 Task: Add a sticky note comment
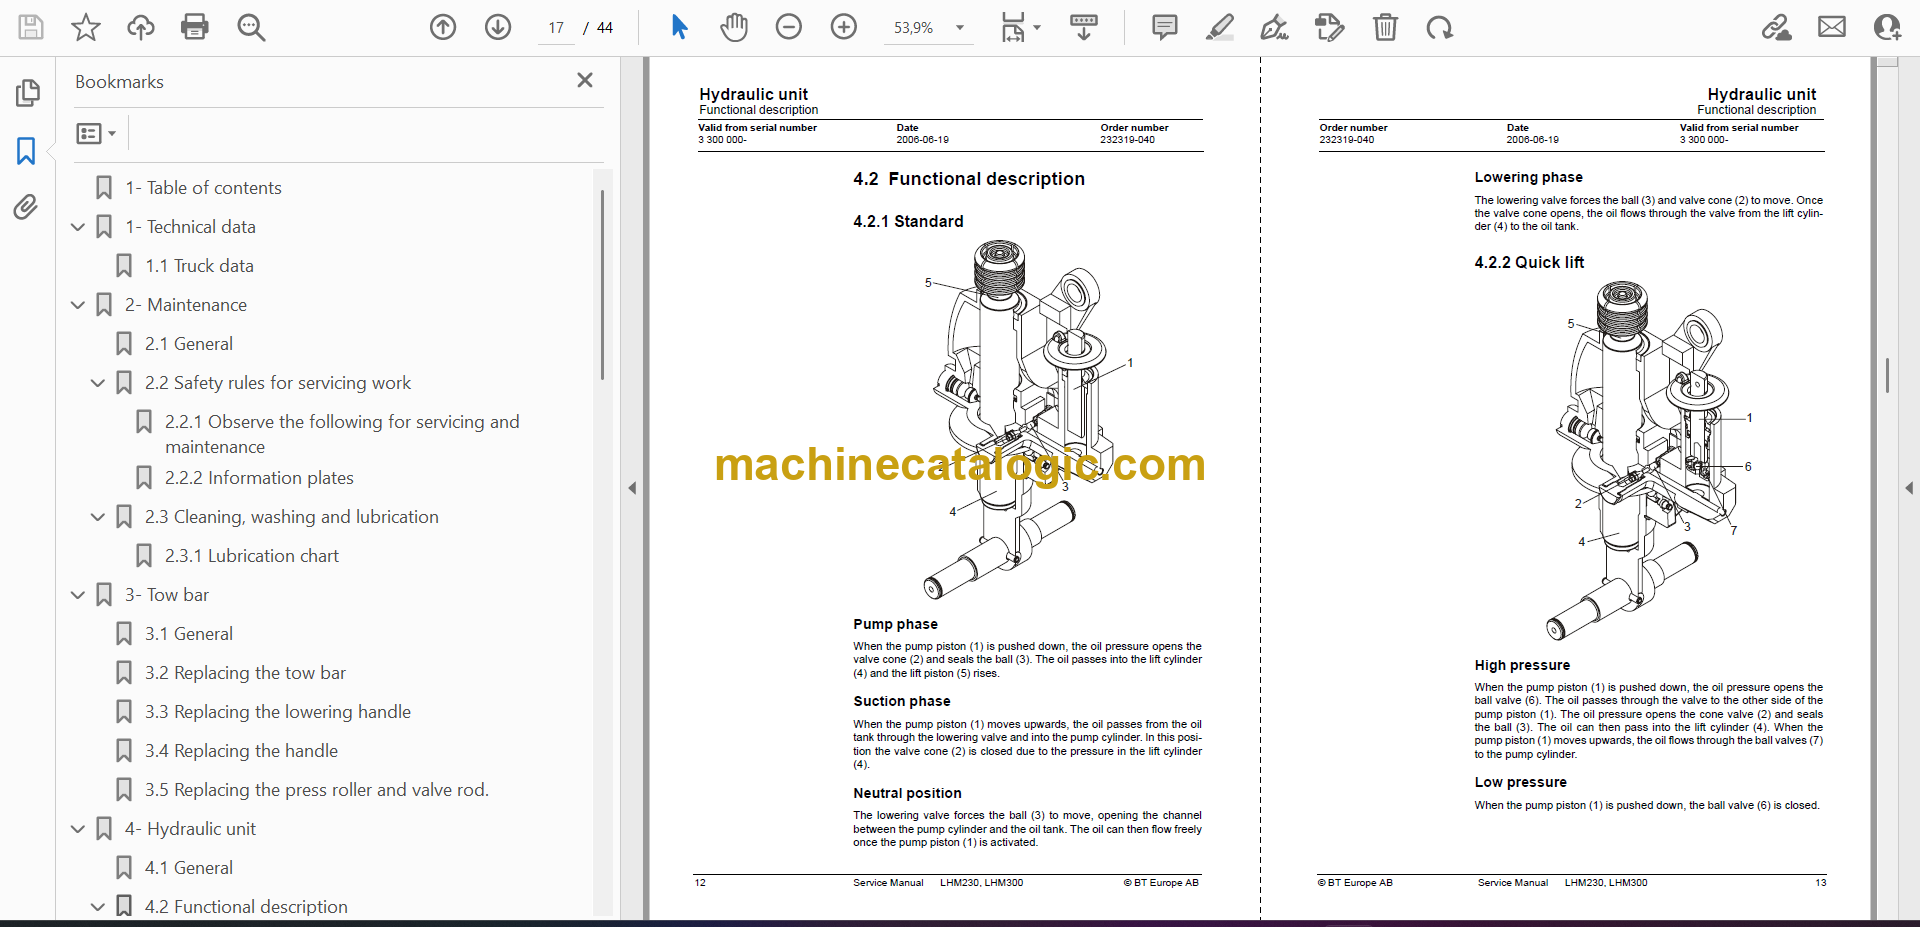pyautogui.click(x=1165, y=27)
